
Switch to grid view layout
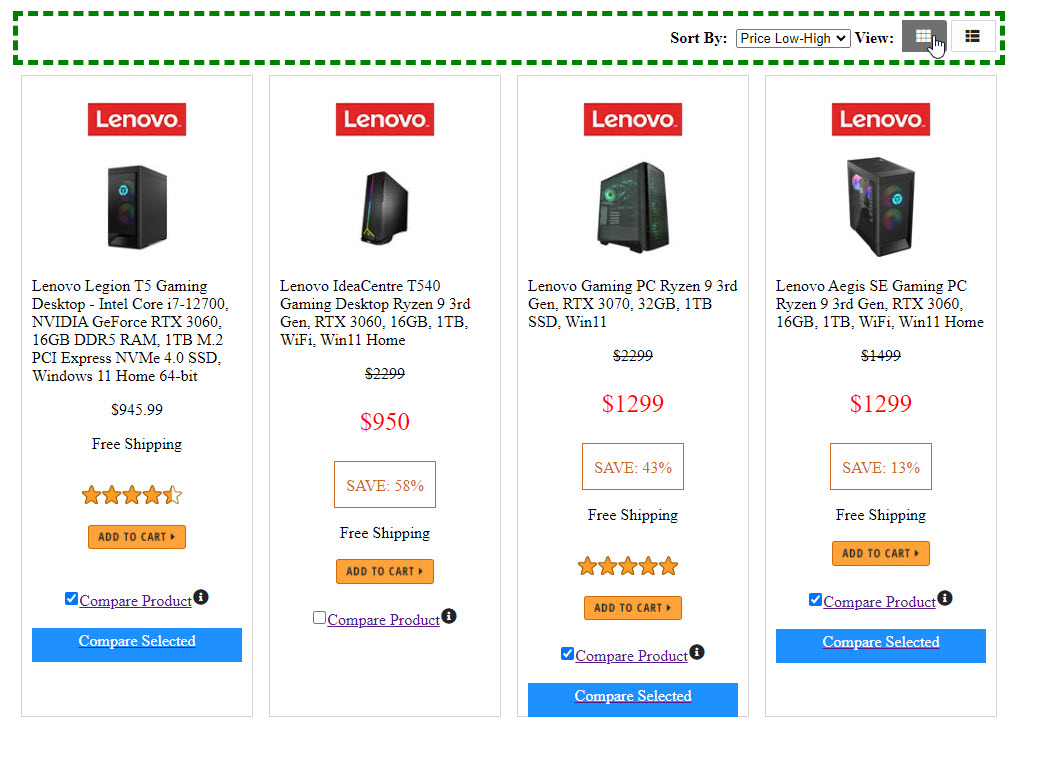point(923,37)
